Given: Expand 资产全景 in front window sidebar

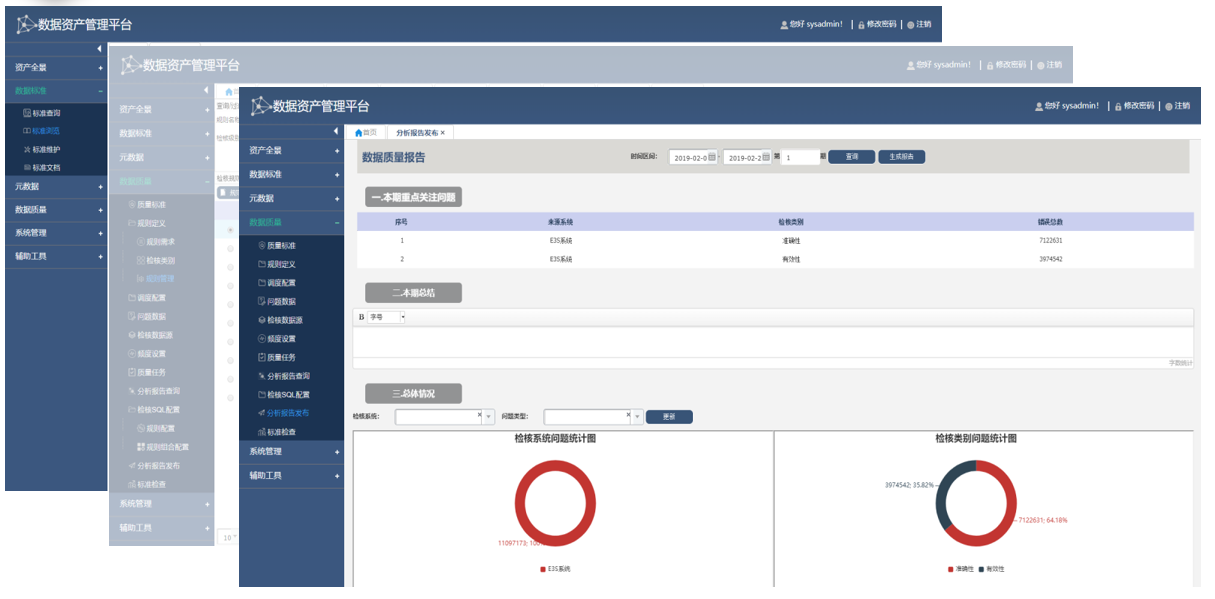Looking at the screenshot, I should (291, 150).
